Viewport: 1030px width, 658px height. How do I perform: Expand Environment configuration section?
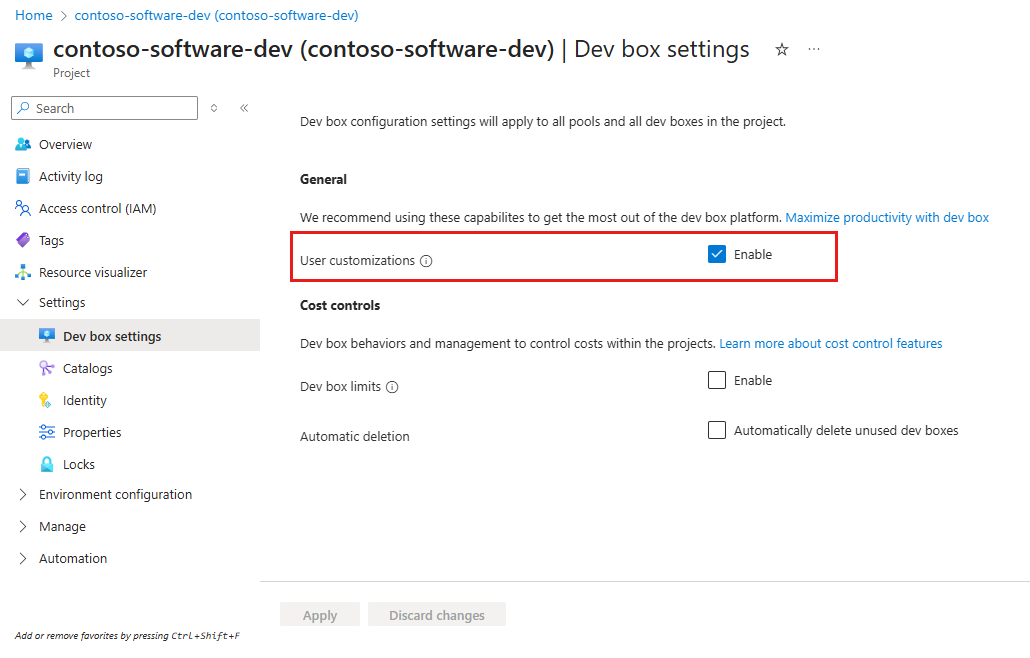point(23,494)
